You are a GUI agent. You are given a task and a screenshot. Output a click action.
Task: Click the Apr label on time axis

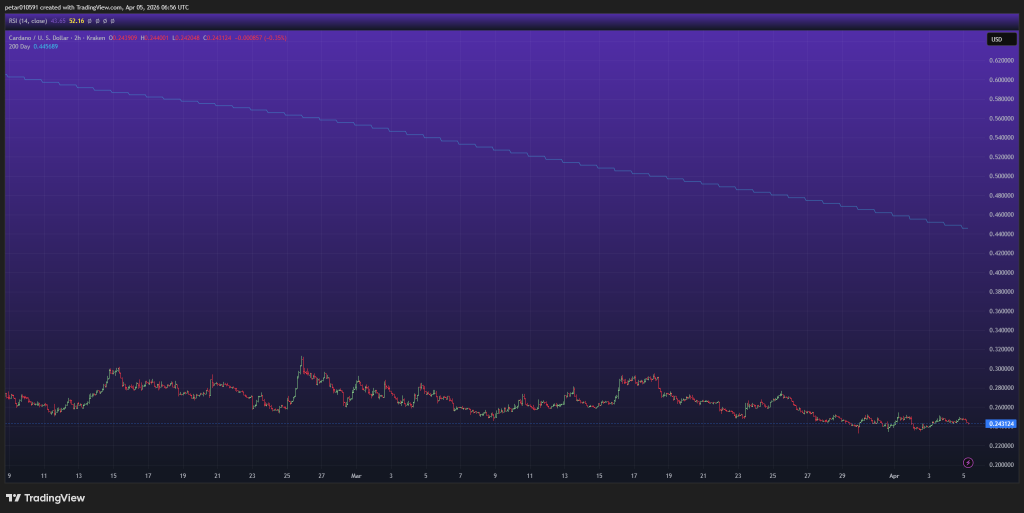pos(894,477)
